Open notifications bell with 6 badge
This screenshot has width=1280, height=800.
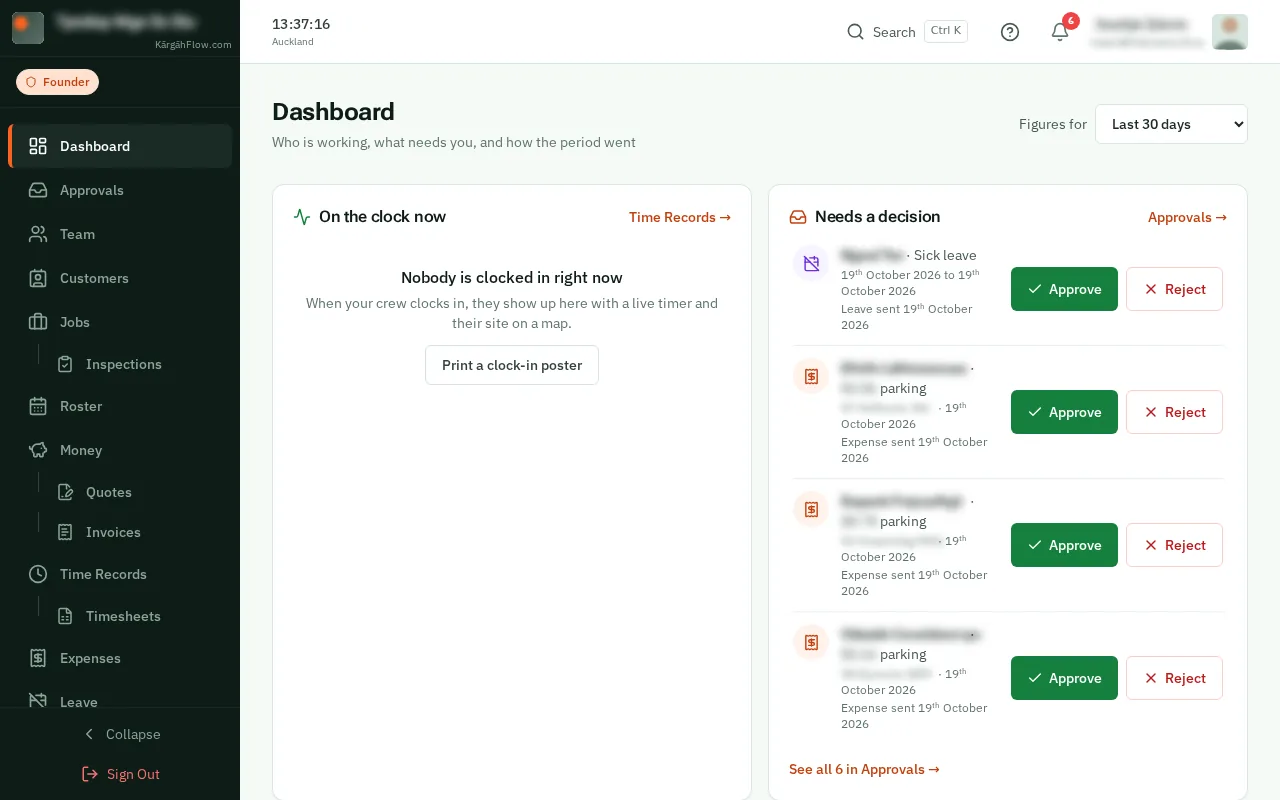pyautogui.click(x=1060, y=32)
